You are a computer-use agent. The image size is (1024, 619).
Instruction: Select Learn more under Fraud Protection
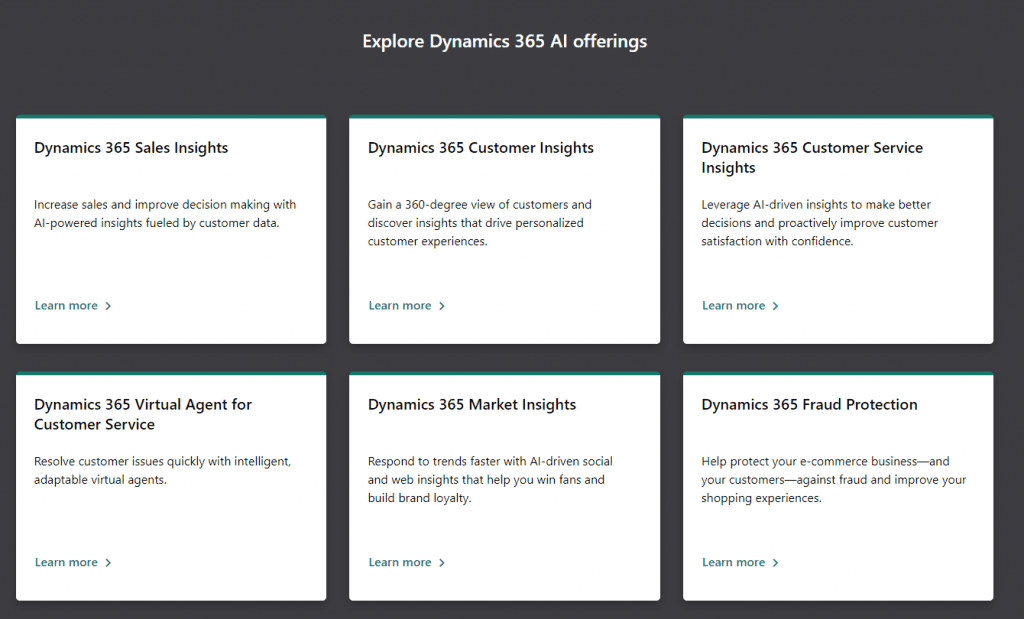pyautogui.click(x=733, y=563)
